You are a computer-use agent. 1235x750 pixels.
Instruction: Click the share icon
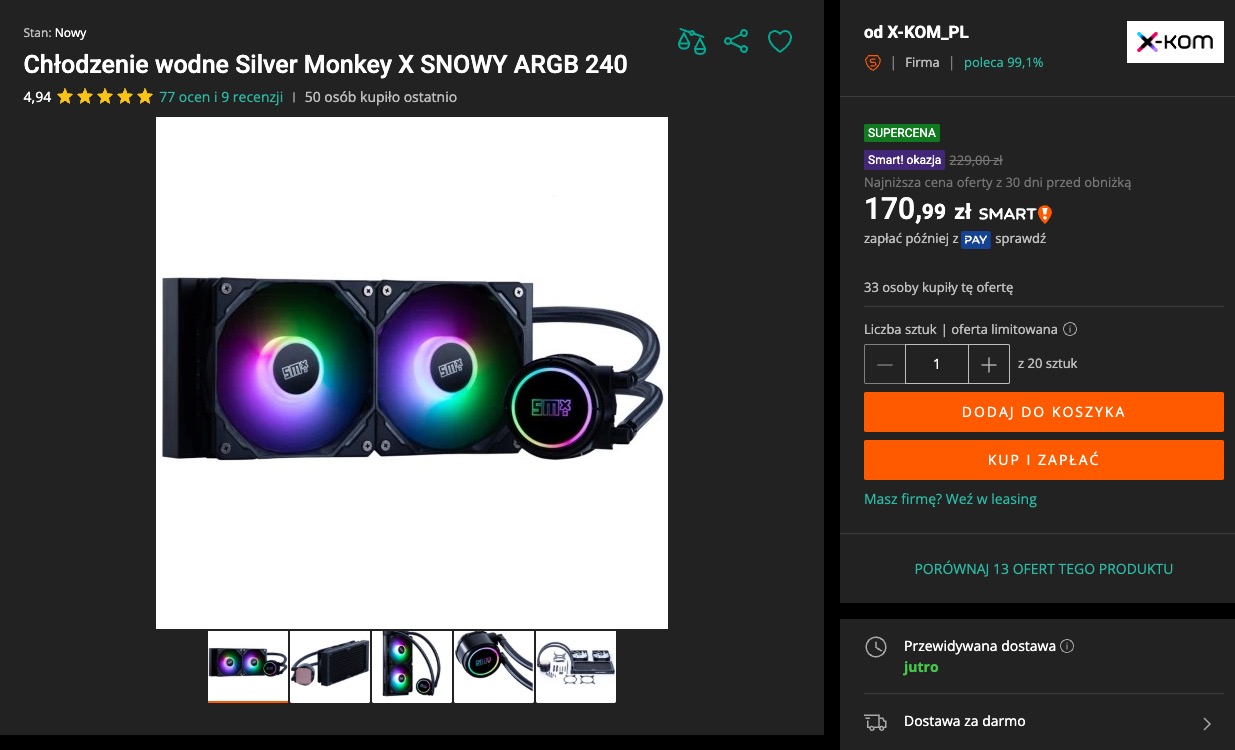[736, 41]
